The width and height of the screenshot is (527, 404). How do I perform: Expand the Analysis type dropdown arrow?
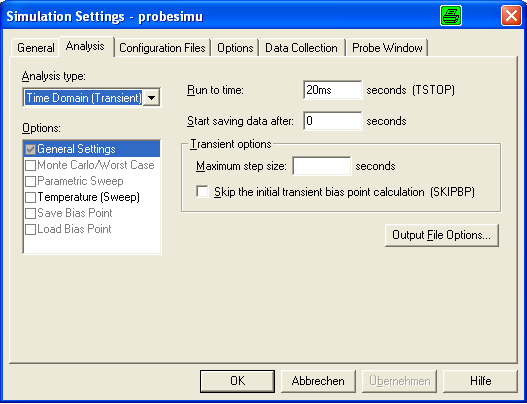point(152,98)
